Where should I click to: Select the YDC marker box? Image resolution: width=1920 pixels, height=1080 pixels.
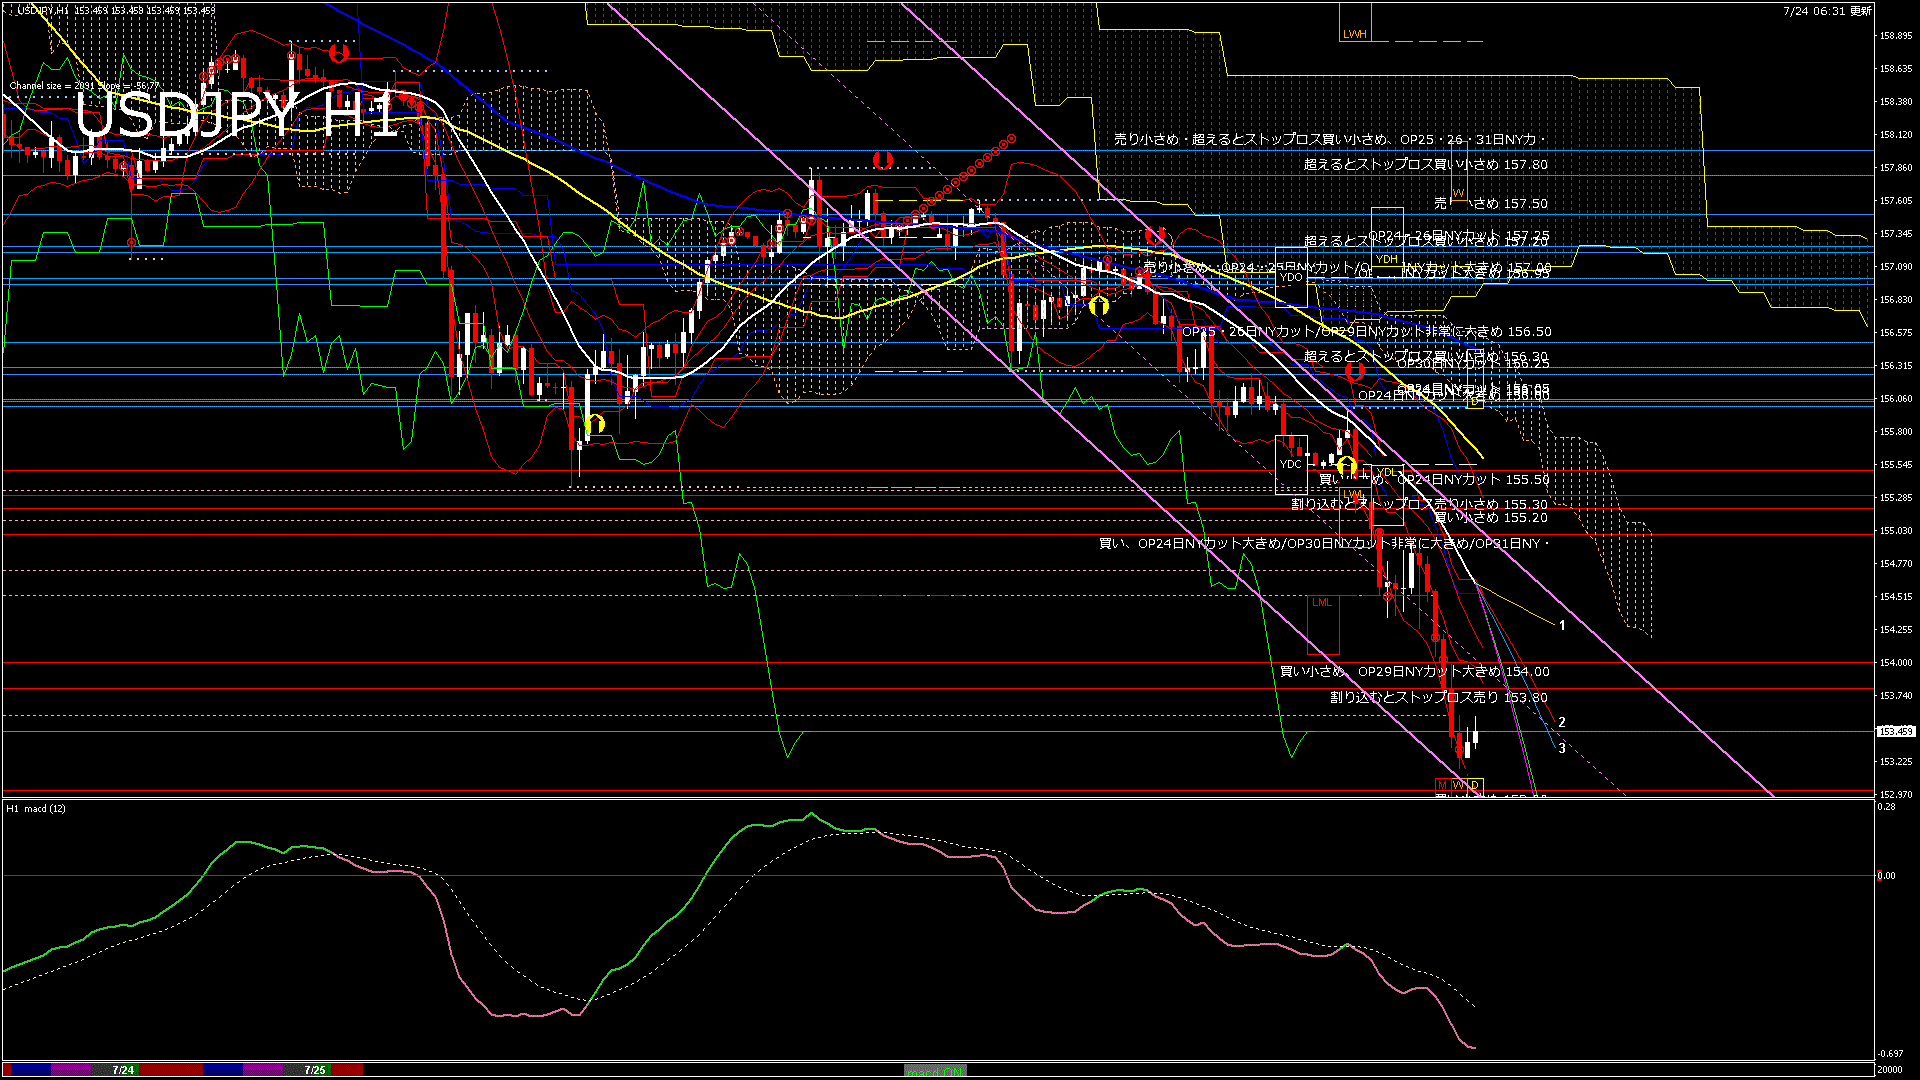(1291, 464)
